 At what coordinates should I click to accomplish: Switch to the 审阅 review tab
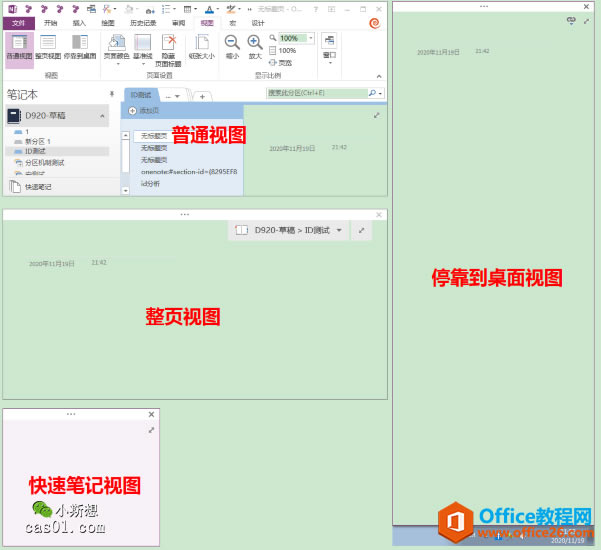[178, 23]
